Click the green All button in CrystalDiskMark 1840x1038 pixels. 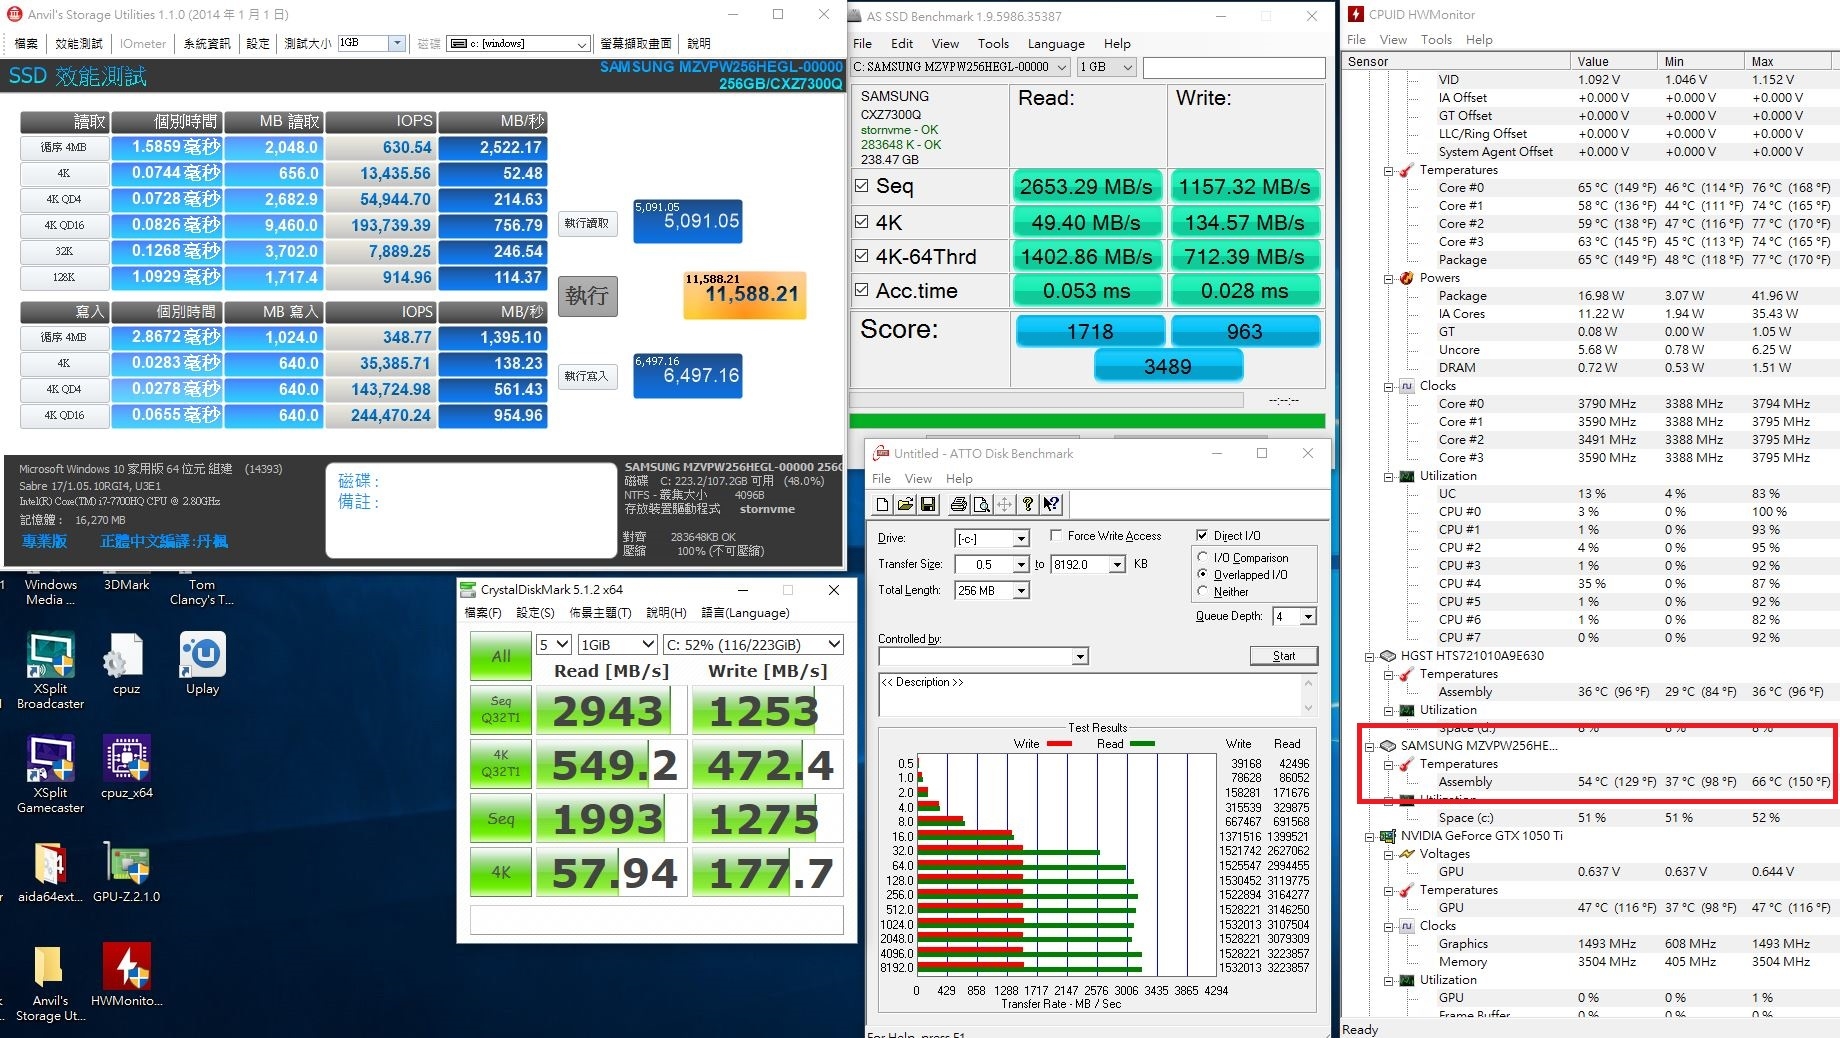tap(501, 656)
